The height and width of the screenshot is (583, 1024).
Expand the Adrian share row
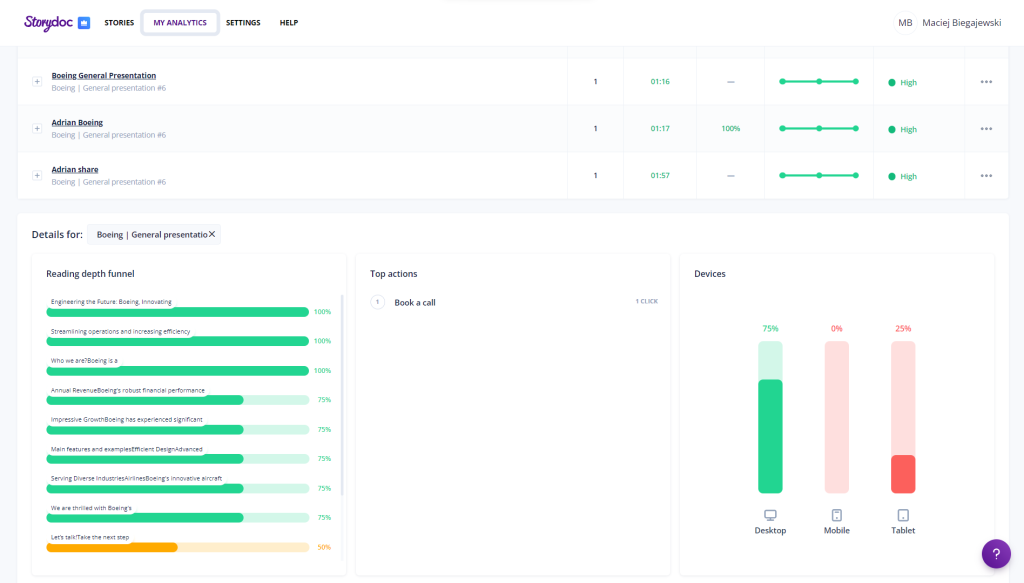(x=37, y=176)
